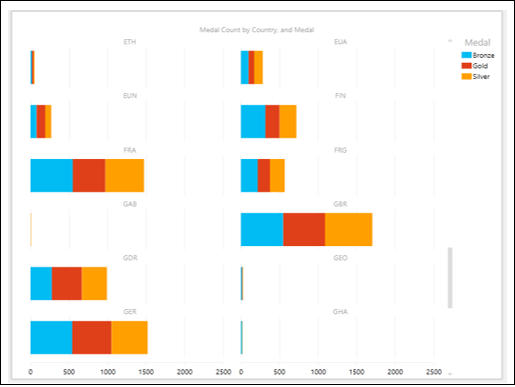The width and height of the screenshot is (515, 387).
Task: Click the scroll down arrow below scrollbar
Action: [x=450, y=374]
